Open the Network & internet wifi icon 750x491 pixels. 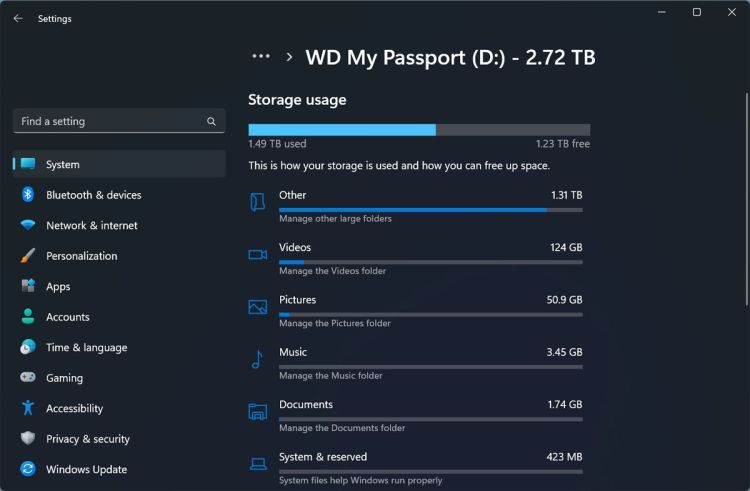point(28,225)
